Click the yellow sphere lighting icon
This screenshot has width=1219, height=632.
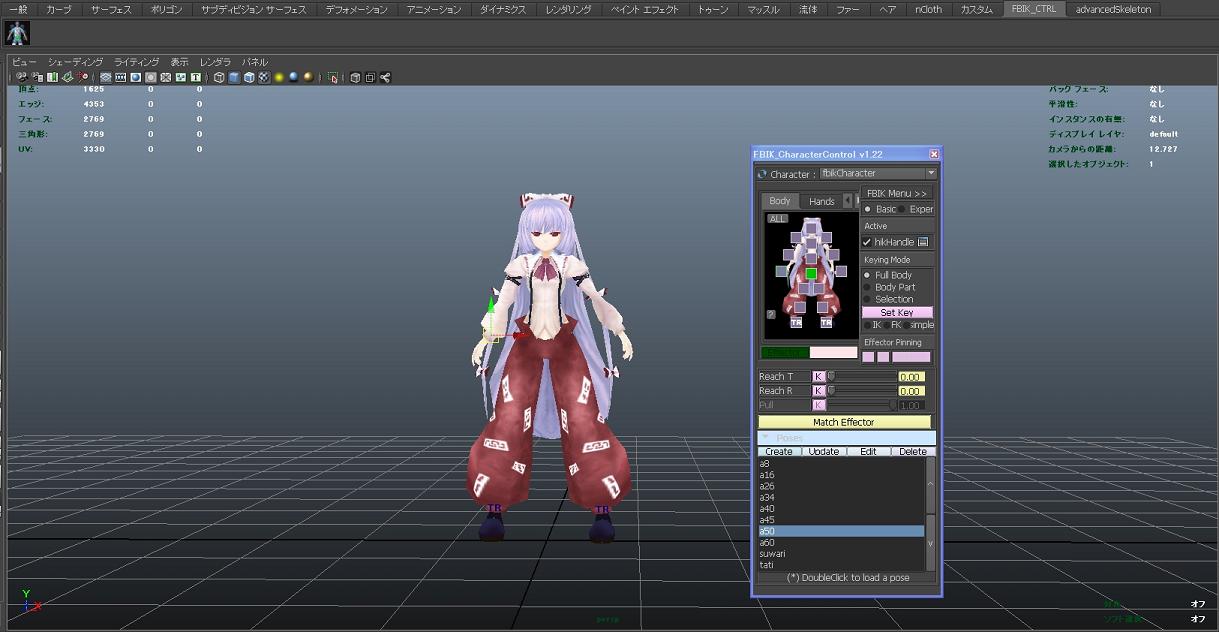click(x=279, y=77)
